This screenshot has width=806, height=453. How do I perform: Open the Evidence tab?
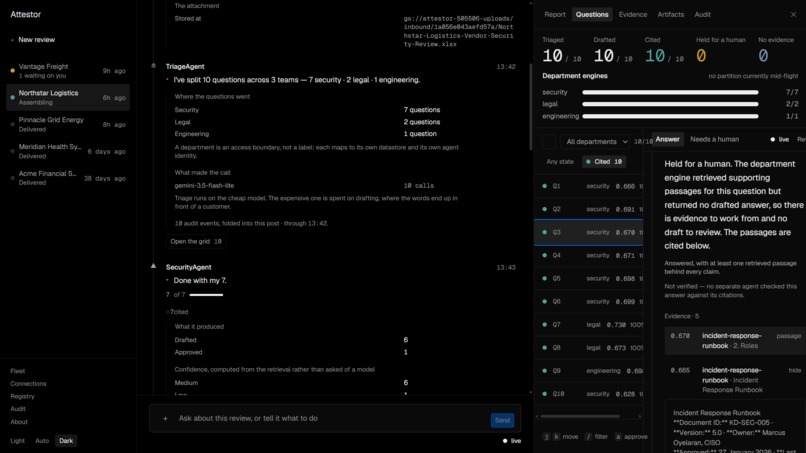(633, 14)
